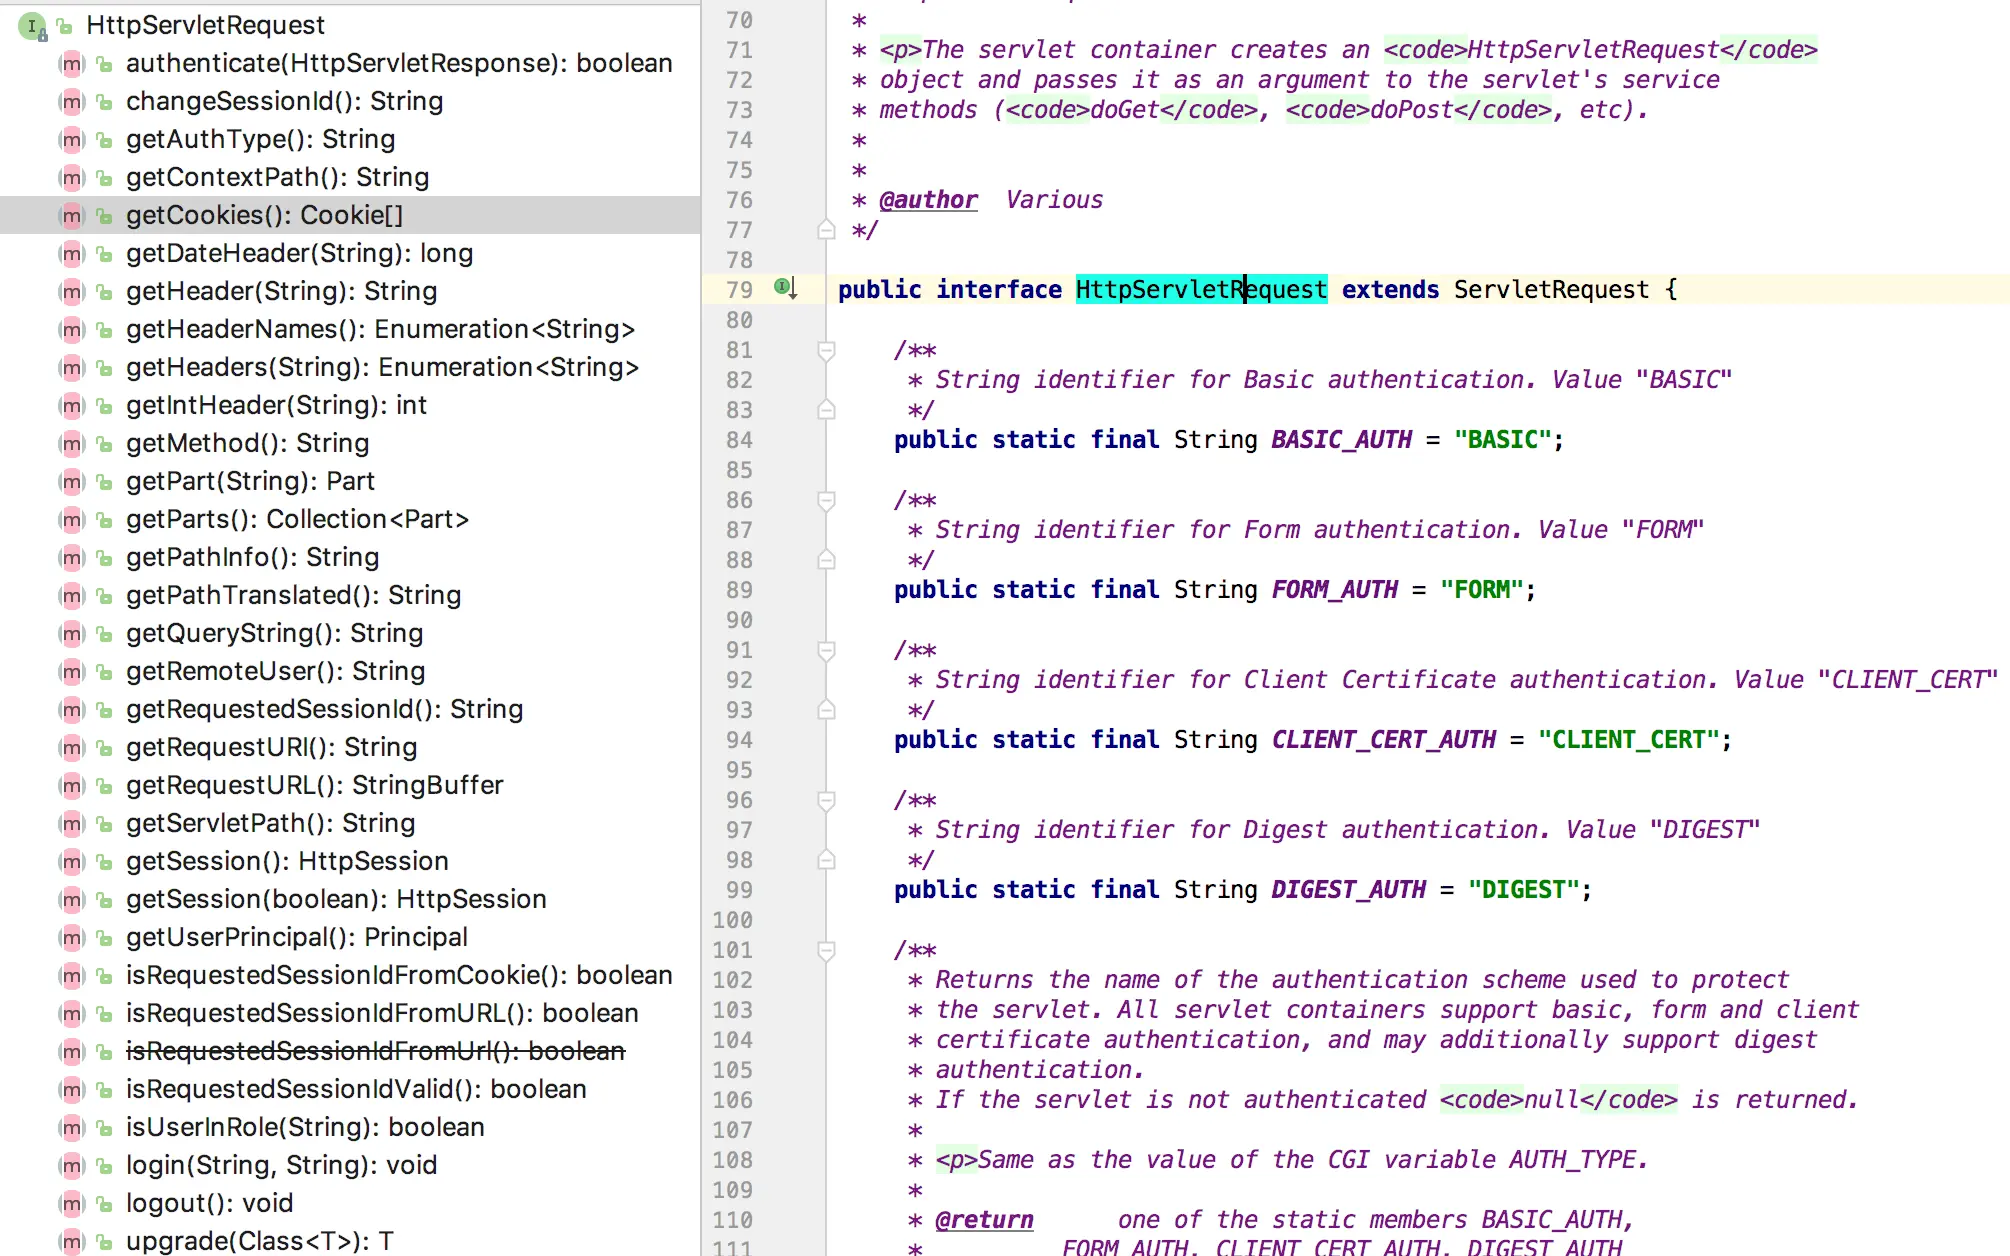Click method icon next to getCookies()
2010x1256 pixels.
tap(71, 215)
